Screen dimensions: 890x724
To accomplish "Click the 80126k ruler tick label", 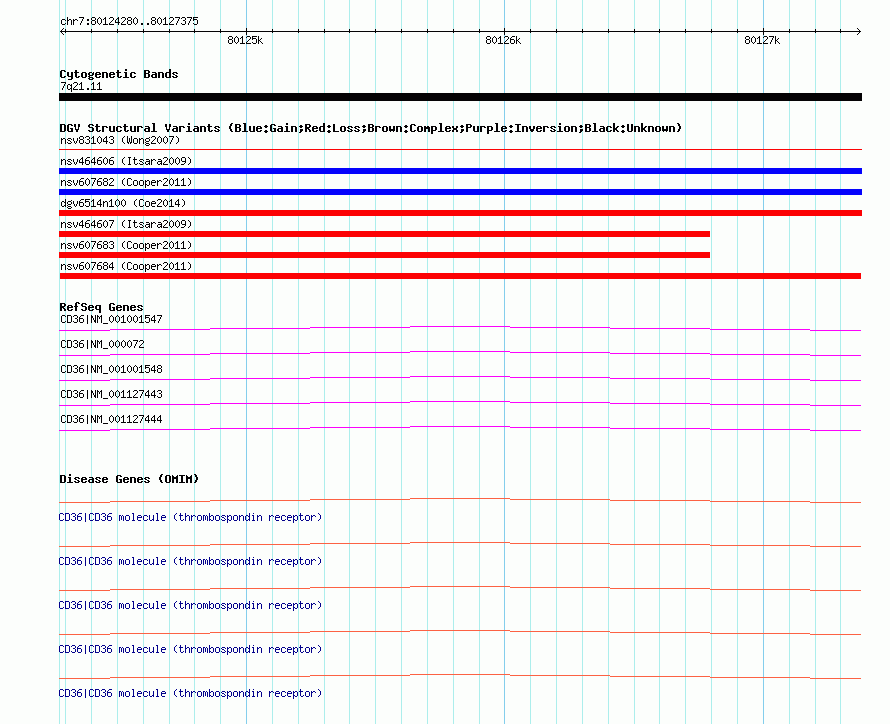I will click(503, 40).
